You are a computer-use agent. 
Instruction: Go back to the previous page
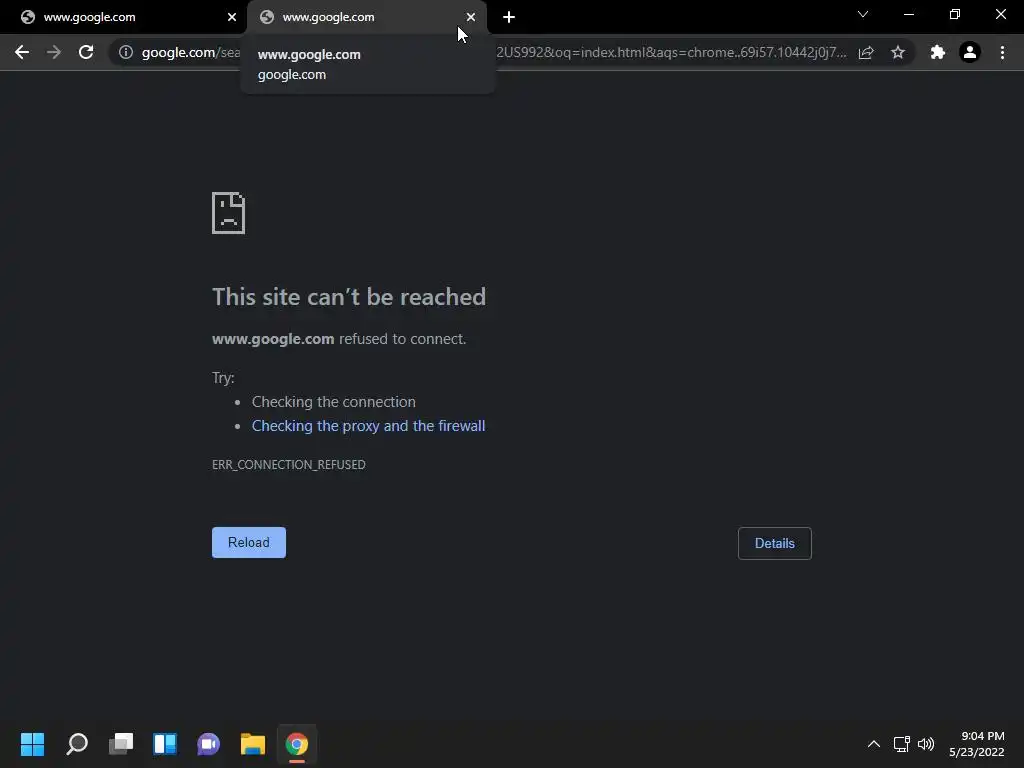pyautogui.click(x=22, y=52)
